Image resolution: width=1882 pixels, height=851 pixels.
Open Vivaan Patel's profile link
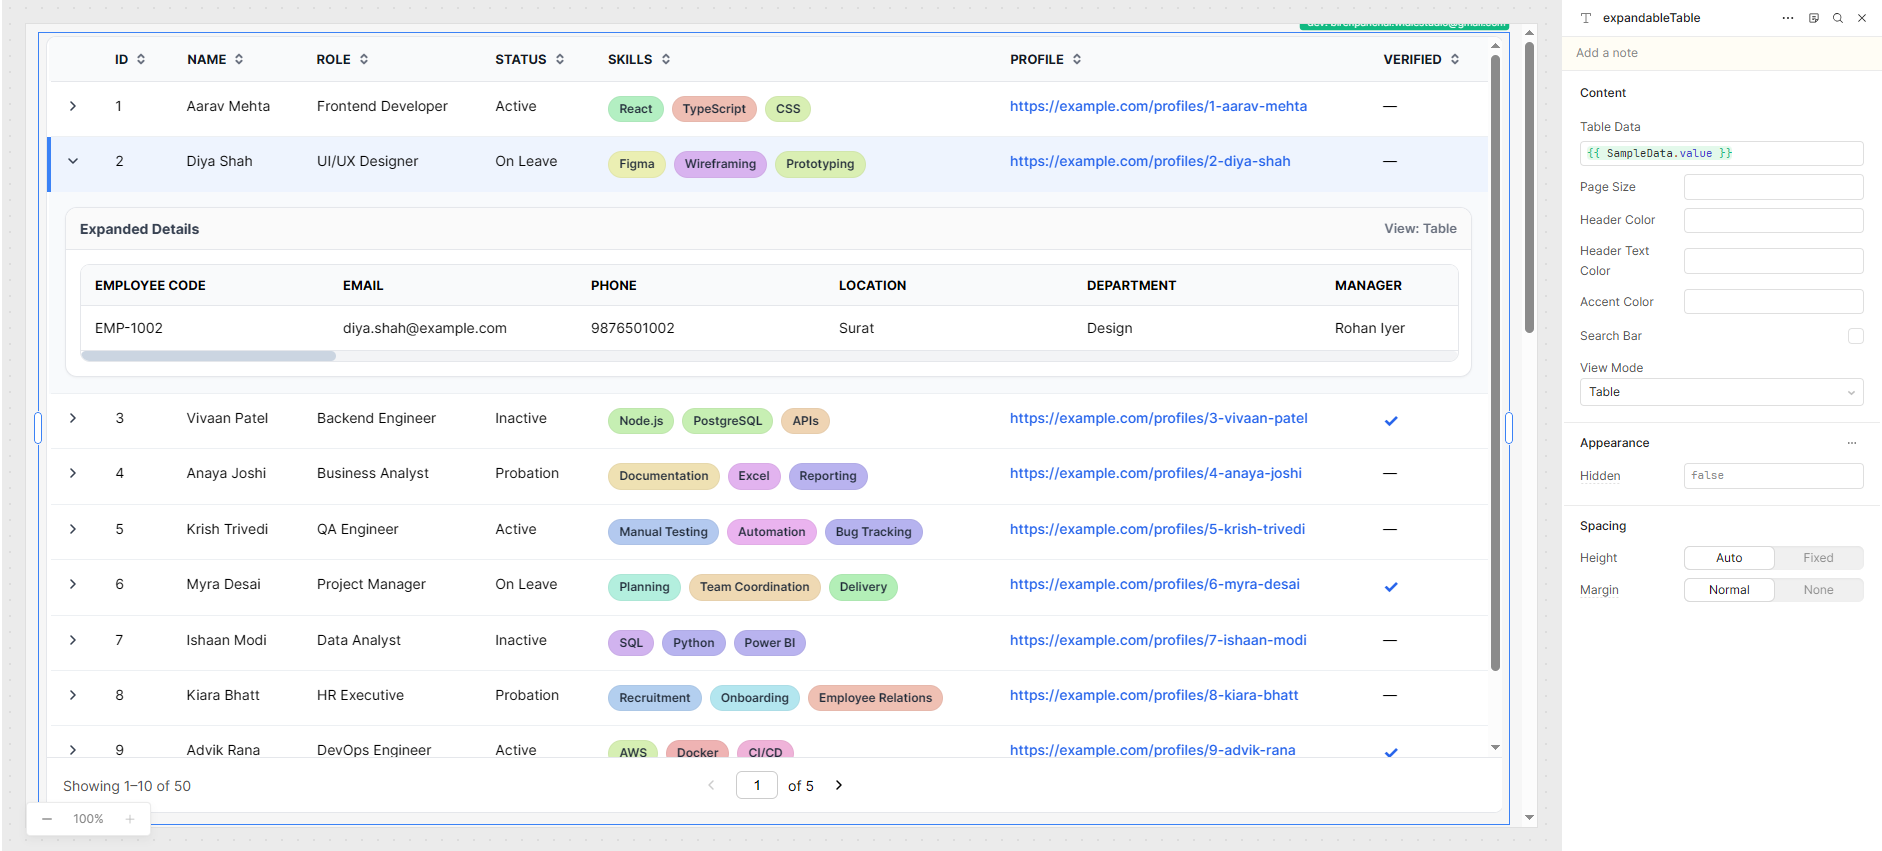coord(1159,418)
